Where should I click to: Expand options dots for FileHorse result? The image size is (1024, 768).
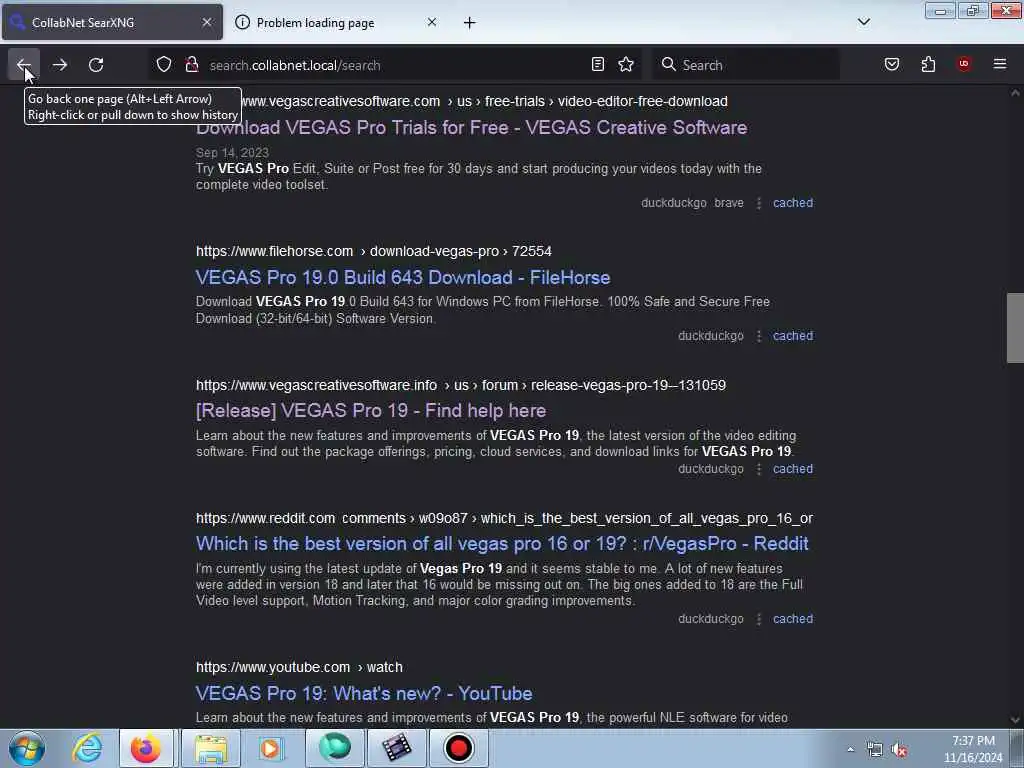point(759,336)
